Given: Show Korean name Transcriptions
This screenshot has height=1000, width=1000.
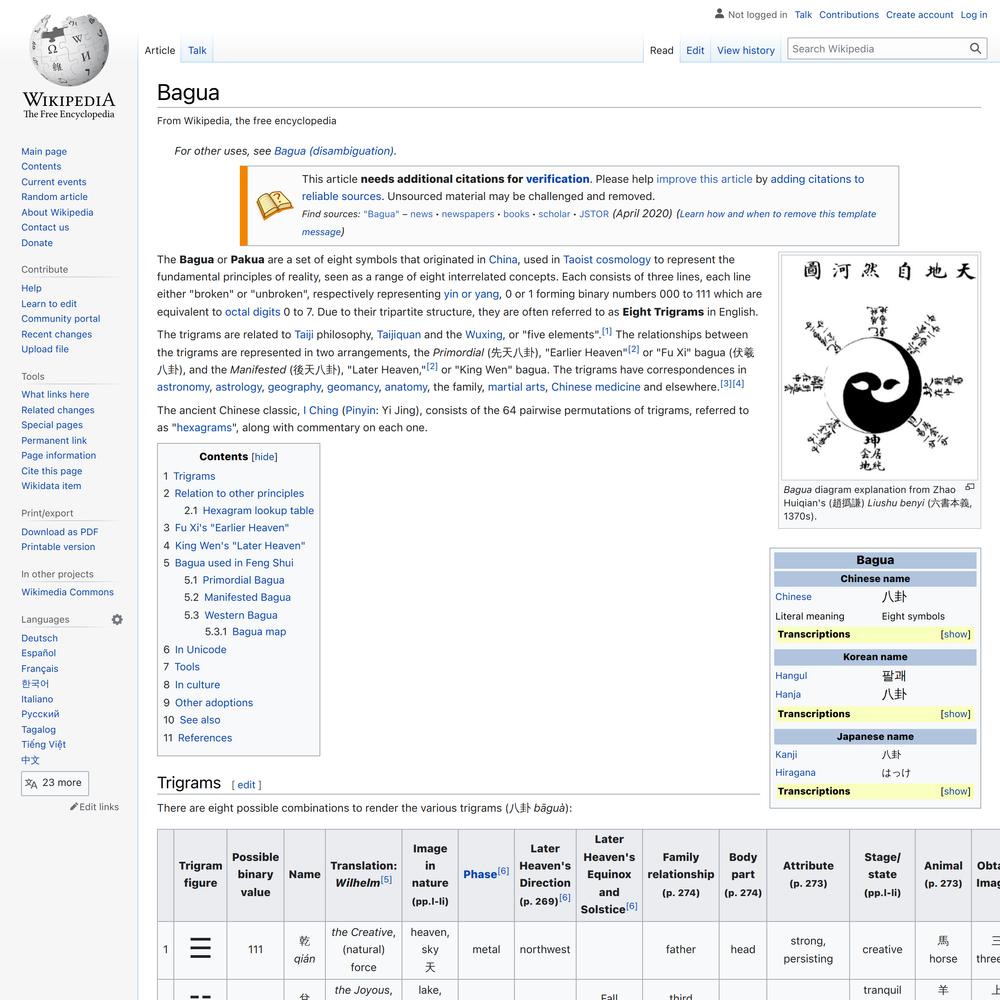Looking at the screenshot, I should coord(955,714).
